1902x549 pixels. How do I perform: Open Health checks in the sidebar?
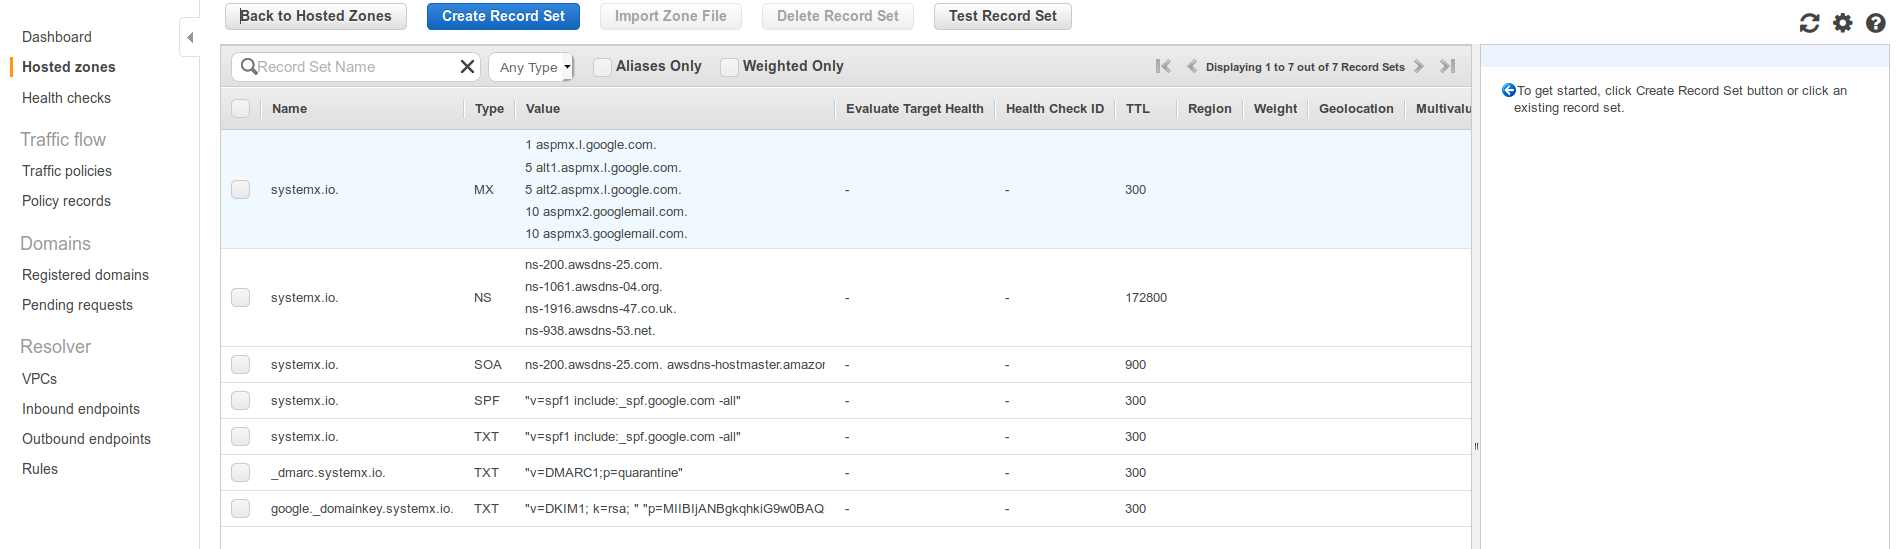pyautogui.click(x=66, y=98)
